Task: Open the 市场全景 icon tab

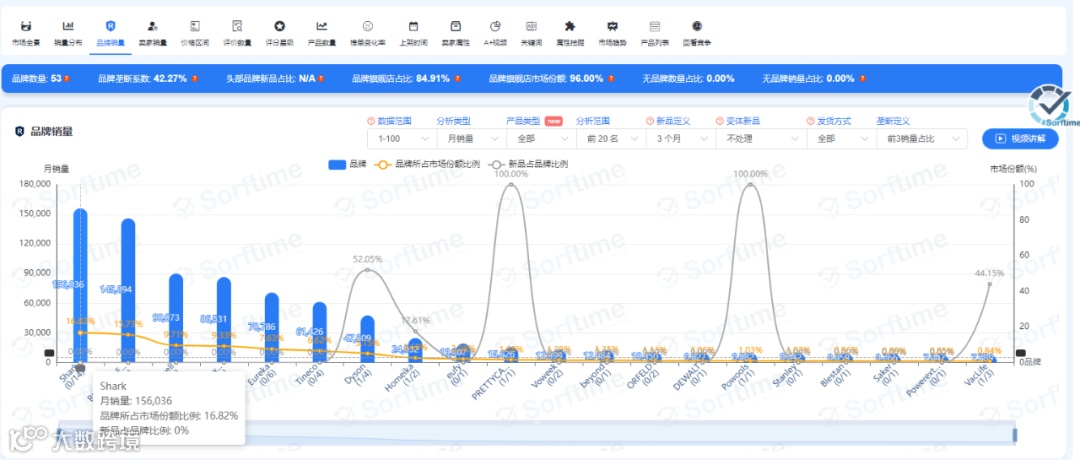Action: 26,33
